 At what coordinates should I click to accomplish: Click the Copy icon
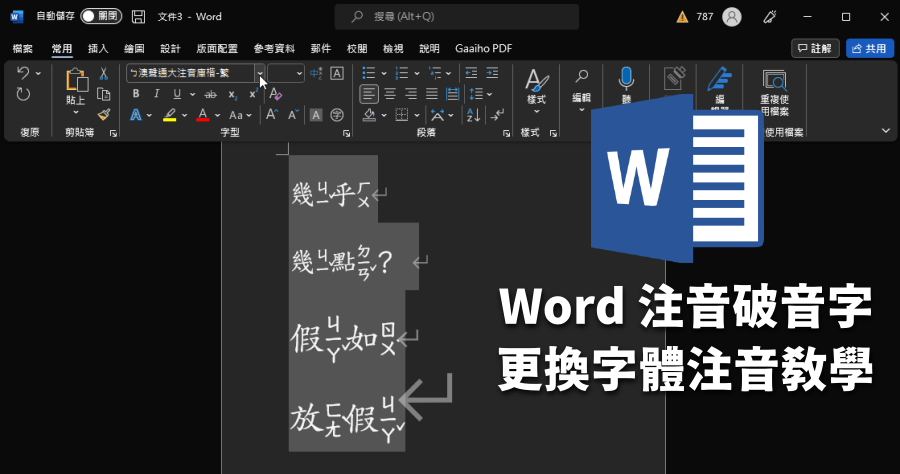(x=103, y=94)
